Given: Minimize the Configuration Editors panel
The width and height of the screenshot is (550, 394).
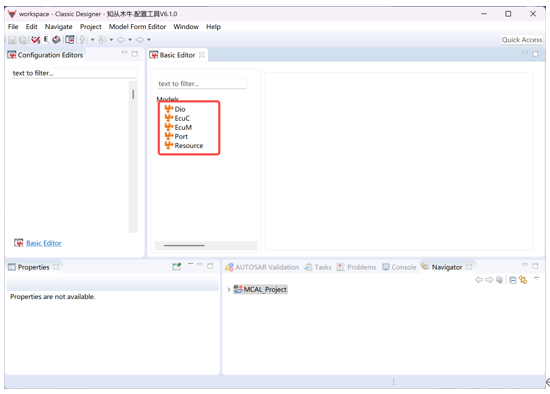Looking at the screenshot, I should 125,53.
